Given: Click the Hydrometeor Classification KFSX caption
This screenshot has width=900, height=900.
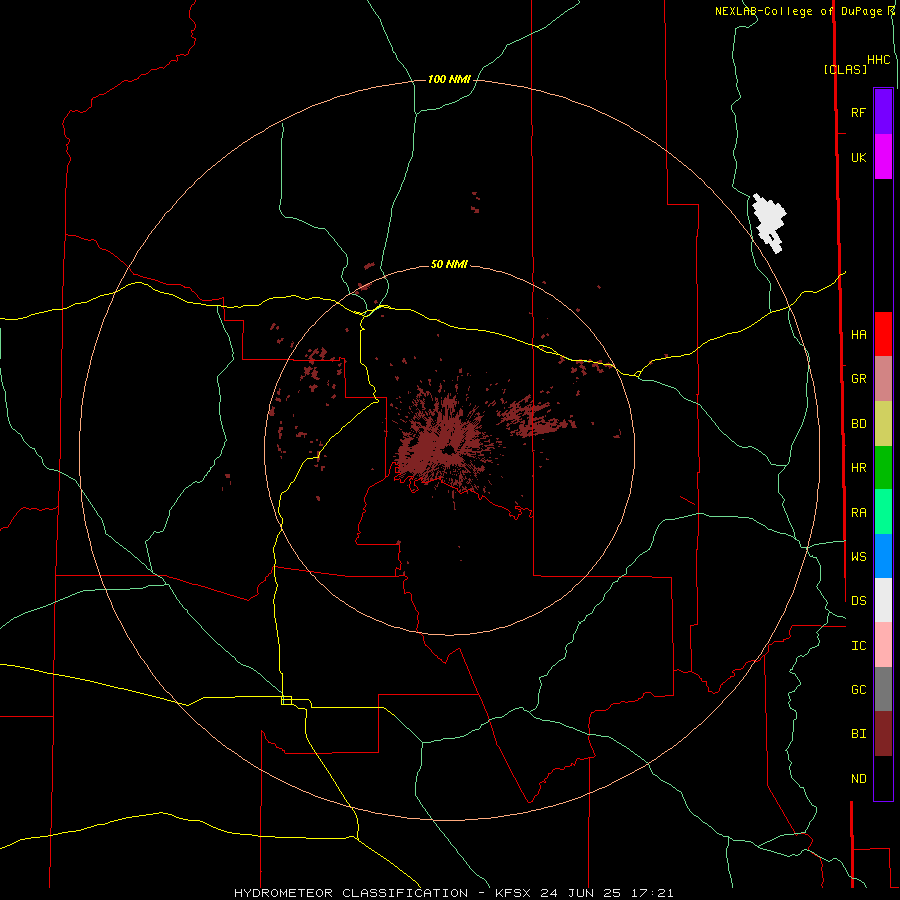Looking at the screenshot, I should pos(453,893).
